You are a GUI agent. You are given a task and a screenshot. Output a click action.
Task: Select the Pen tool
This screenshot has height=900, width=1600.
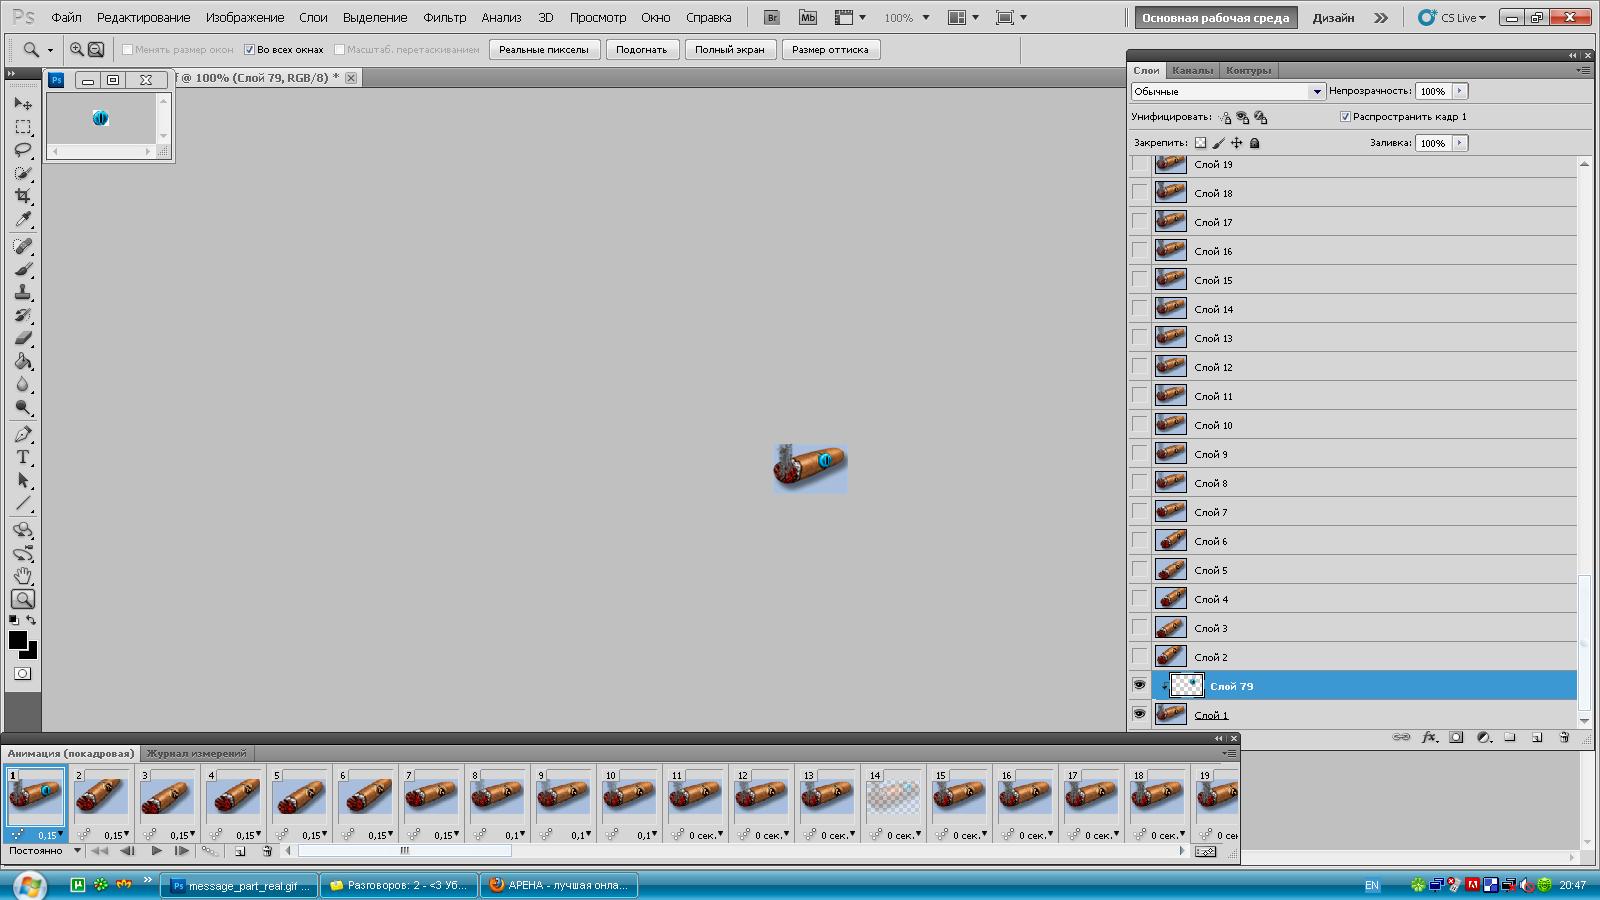(x=23, y=434)
